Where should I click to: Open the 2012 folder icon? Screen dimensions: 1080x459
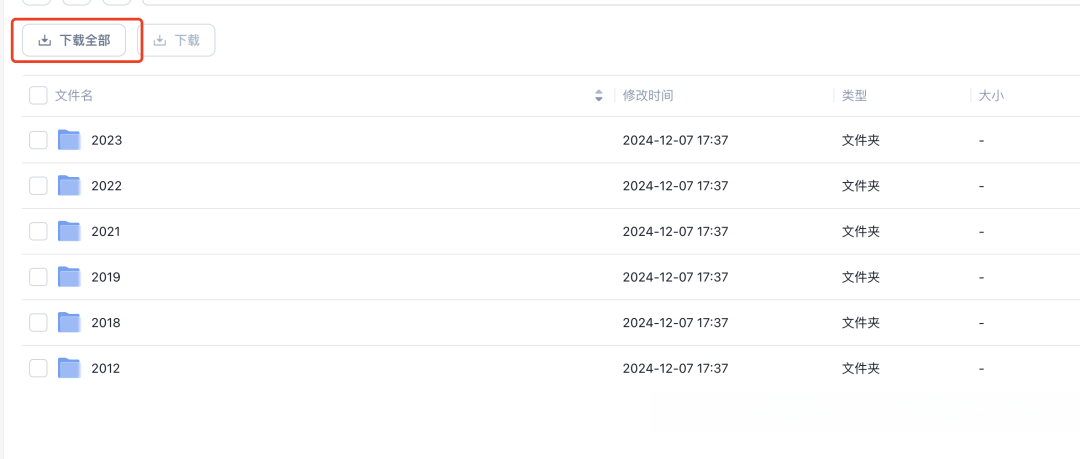69,368
